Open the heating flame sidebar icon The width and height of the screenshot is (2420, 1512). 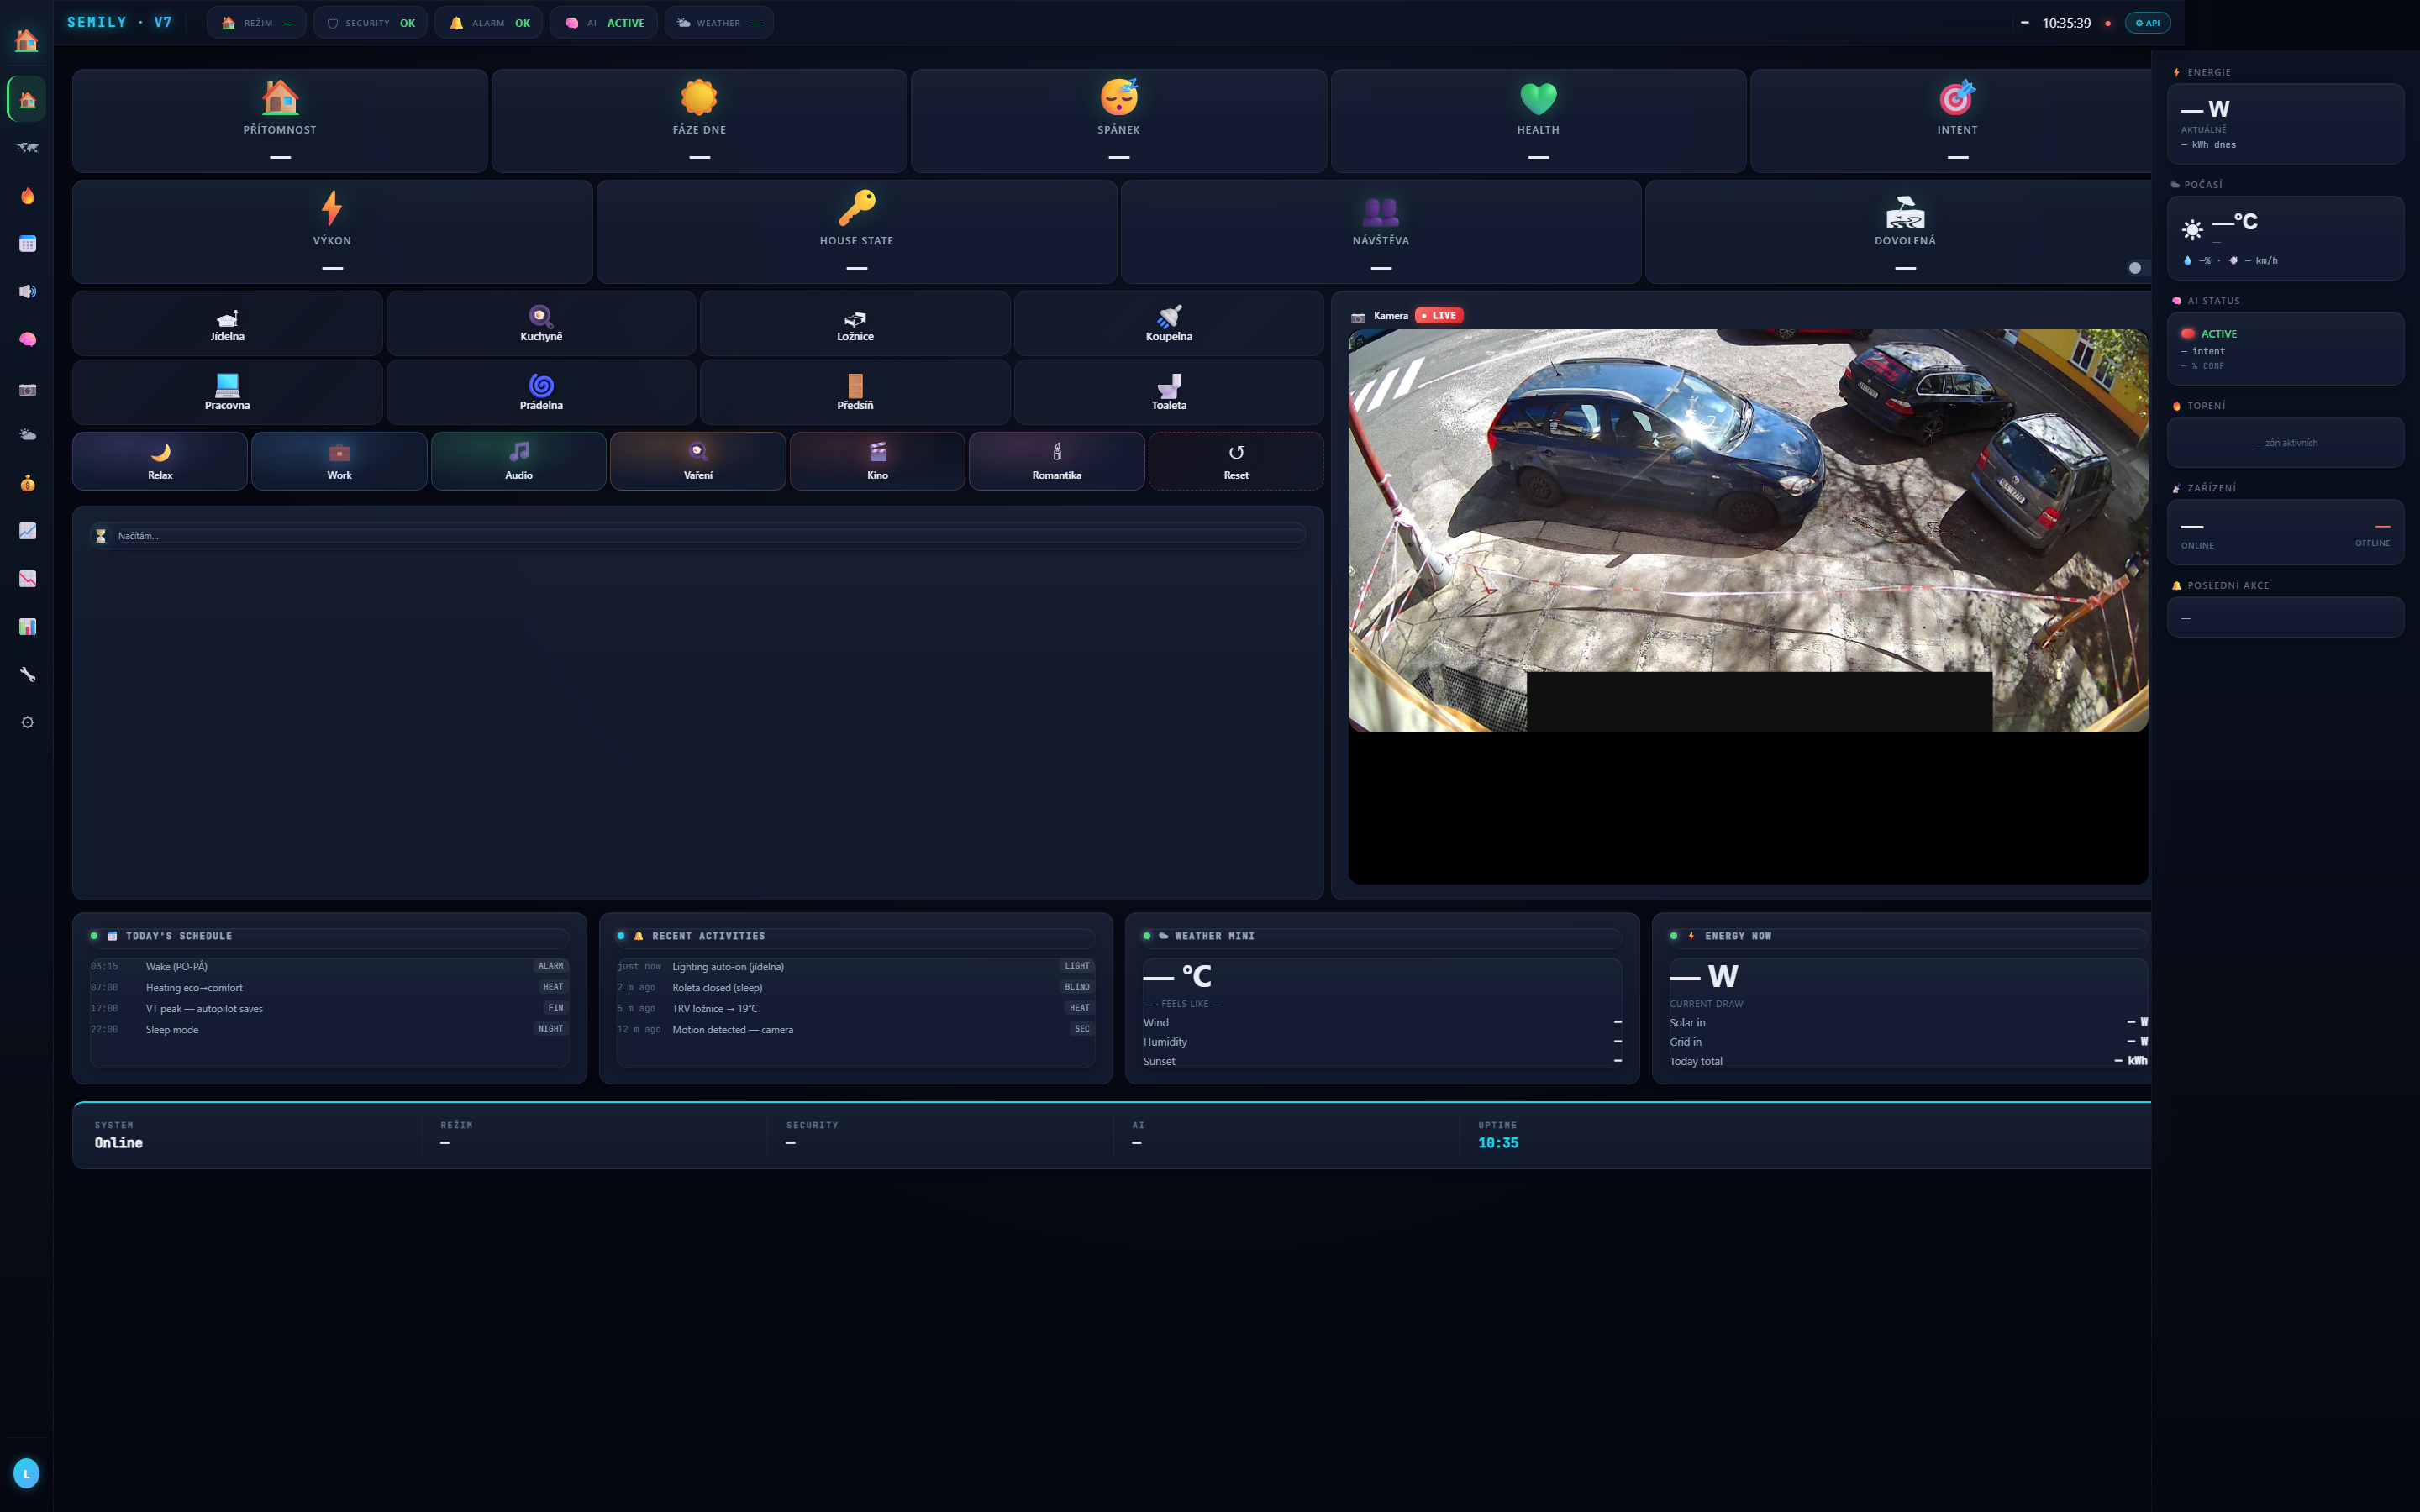(27, 195)
